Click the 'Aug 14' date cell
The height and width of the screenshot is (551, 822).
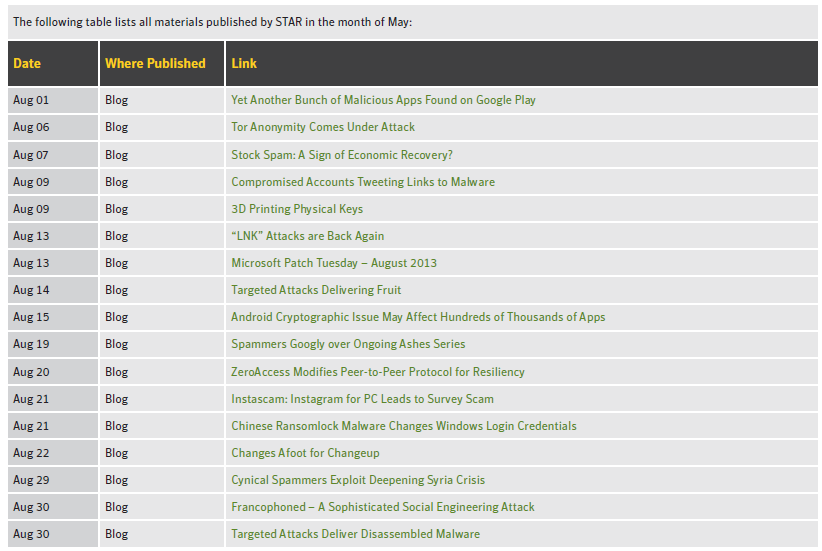53,290
